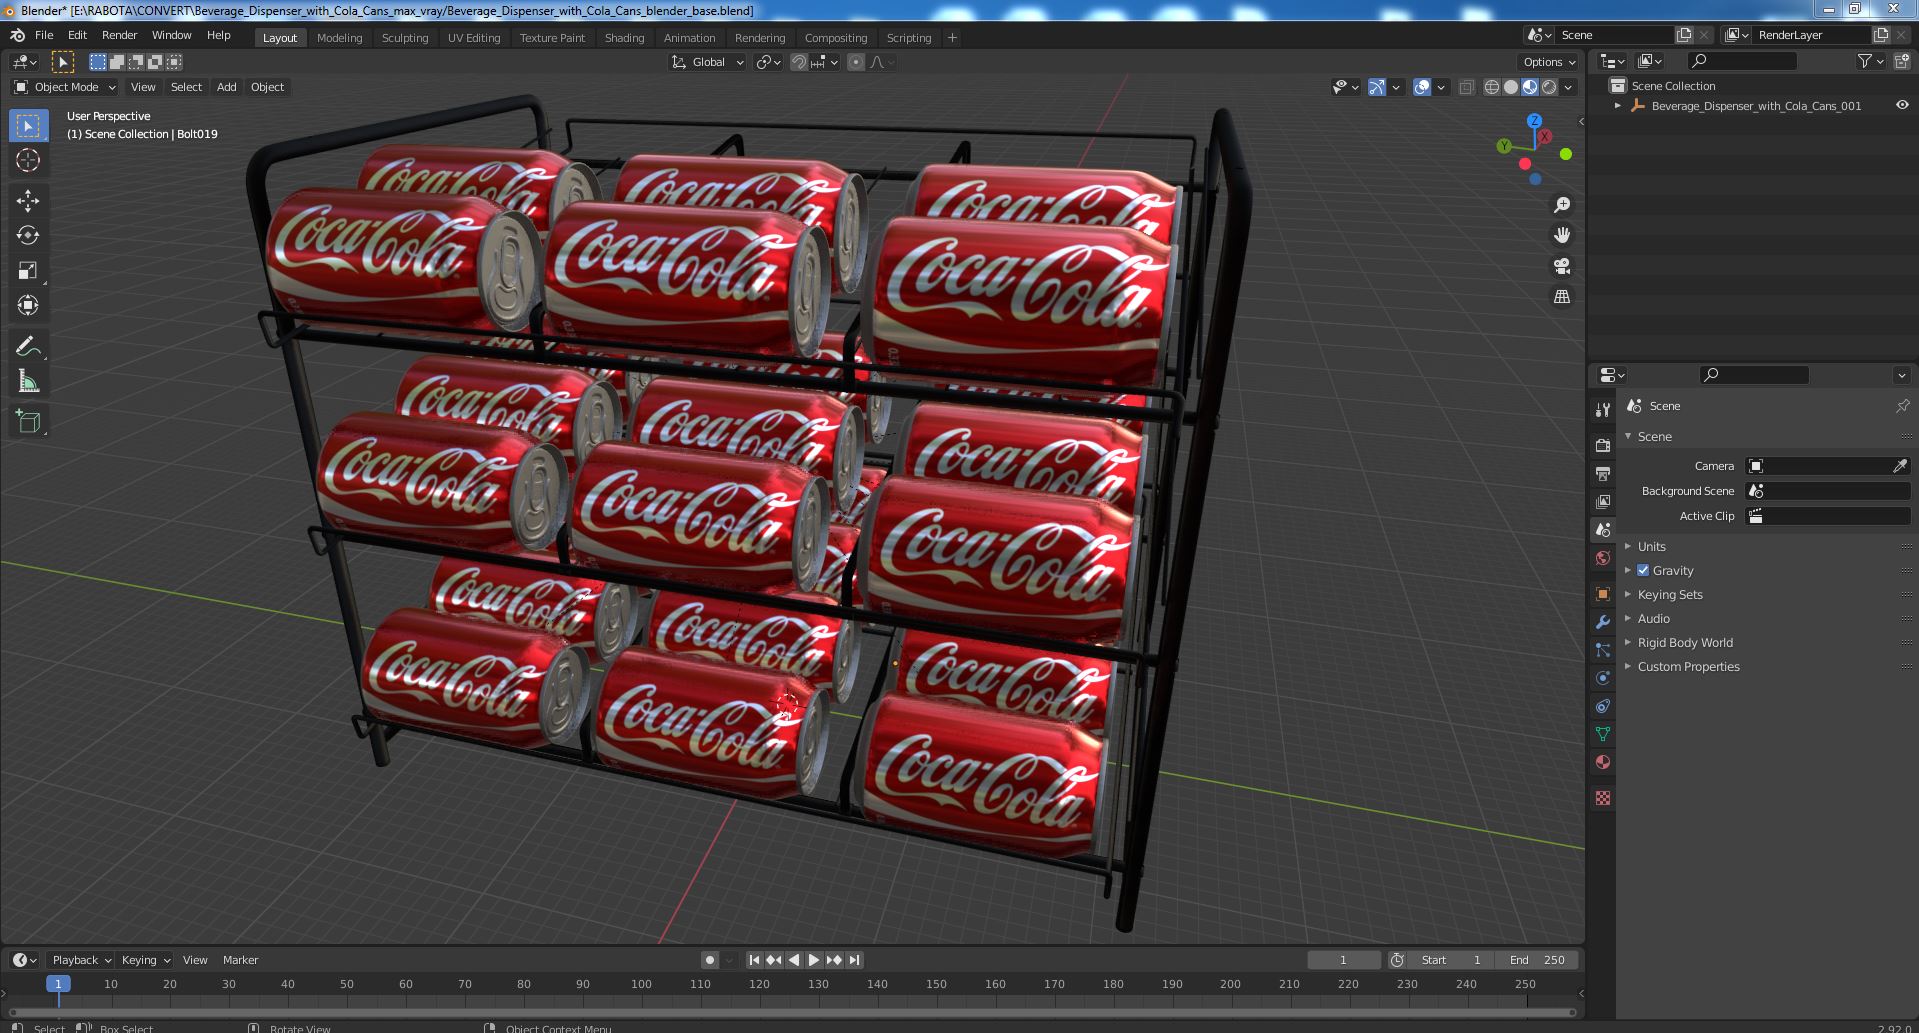Select the Transform tool

coord(28,305)
